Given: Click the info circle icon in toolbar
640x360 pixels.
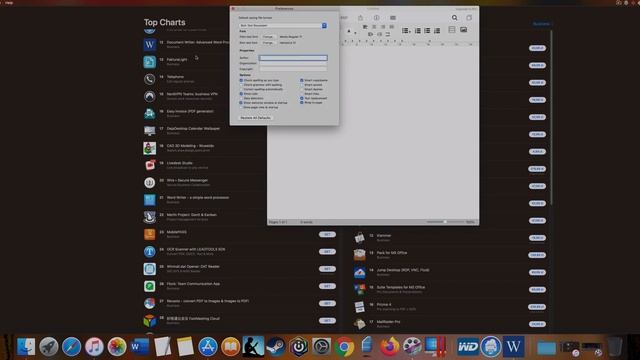Looking at the screenshot, I should point(376,18).
